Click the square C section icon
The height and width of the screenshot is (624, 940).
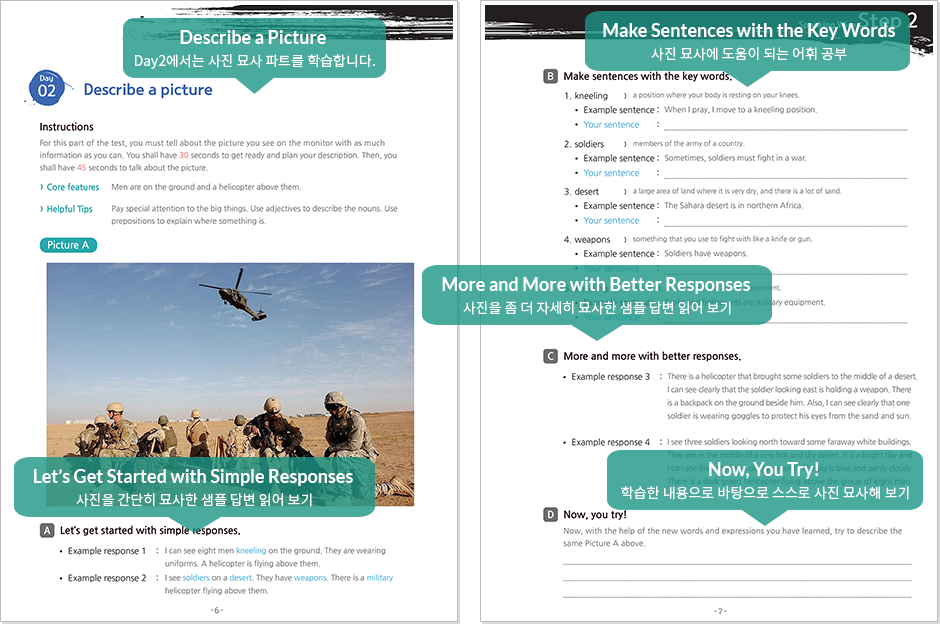click(x=550, y=356)
